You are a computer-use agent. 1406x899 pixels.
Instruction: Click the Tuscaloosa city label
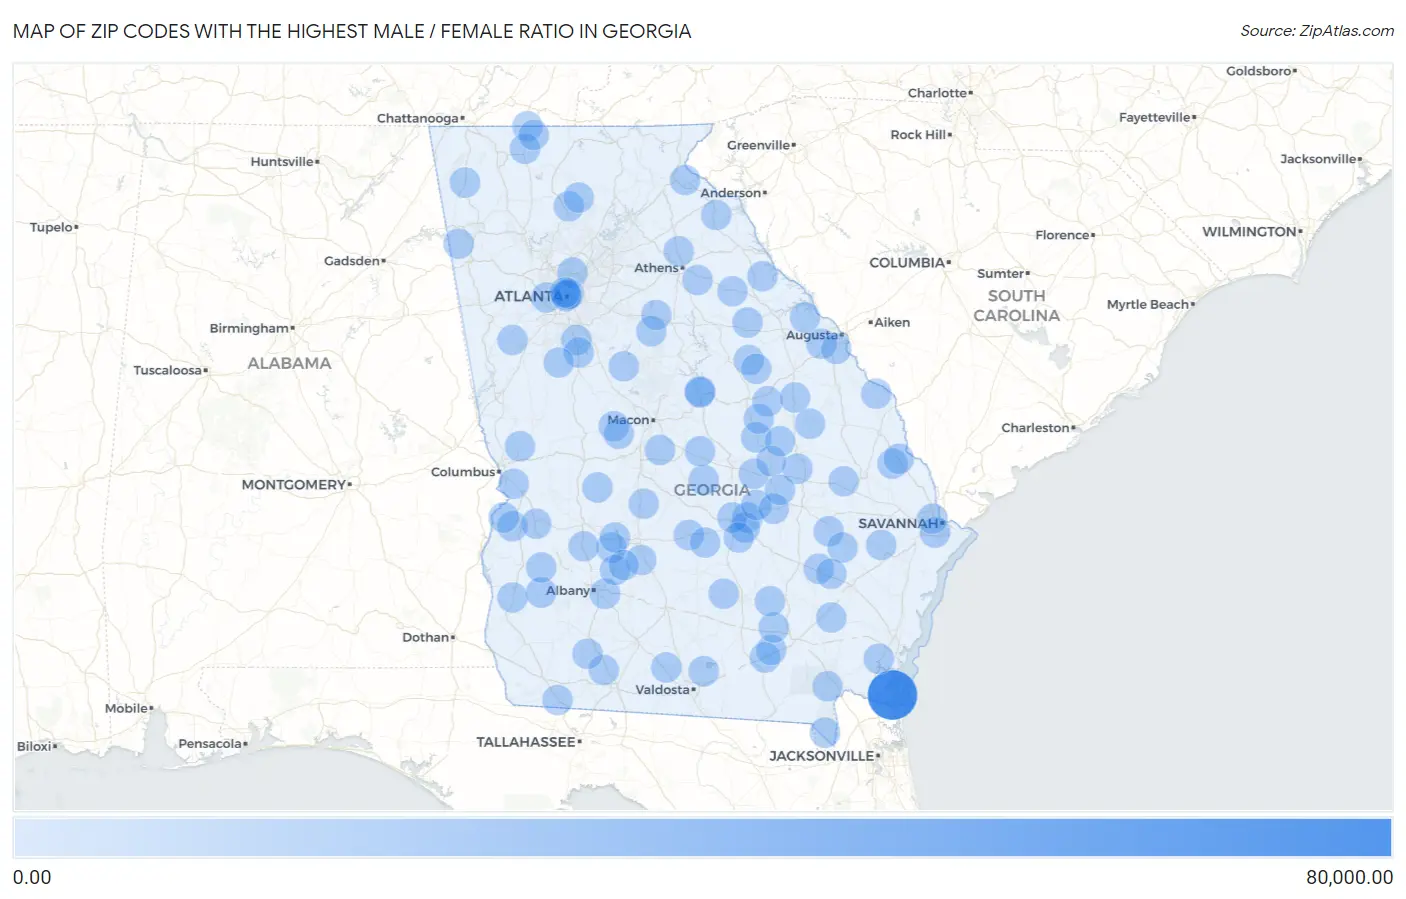(168, 371)
